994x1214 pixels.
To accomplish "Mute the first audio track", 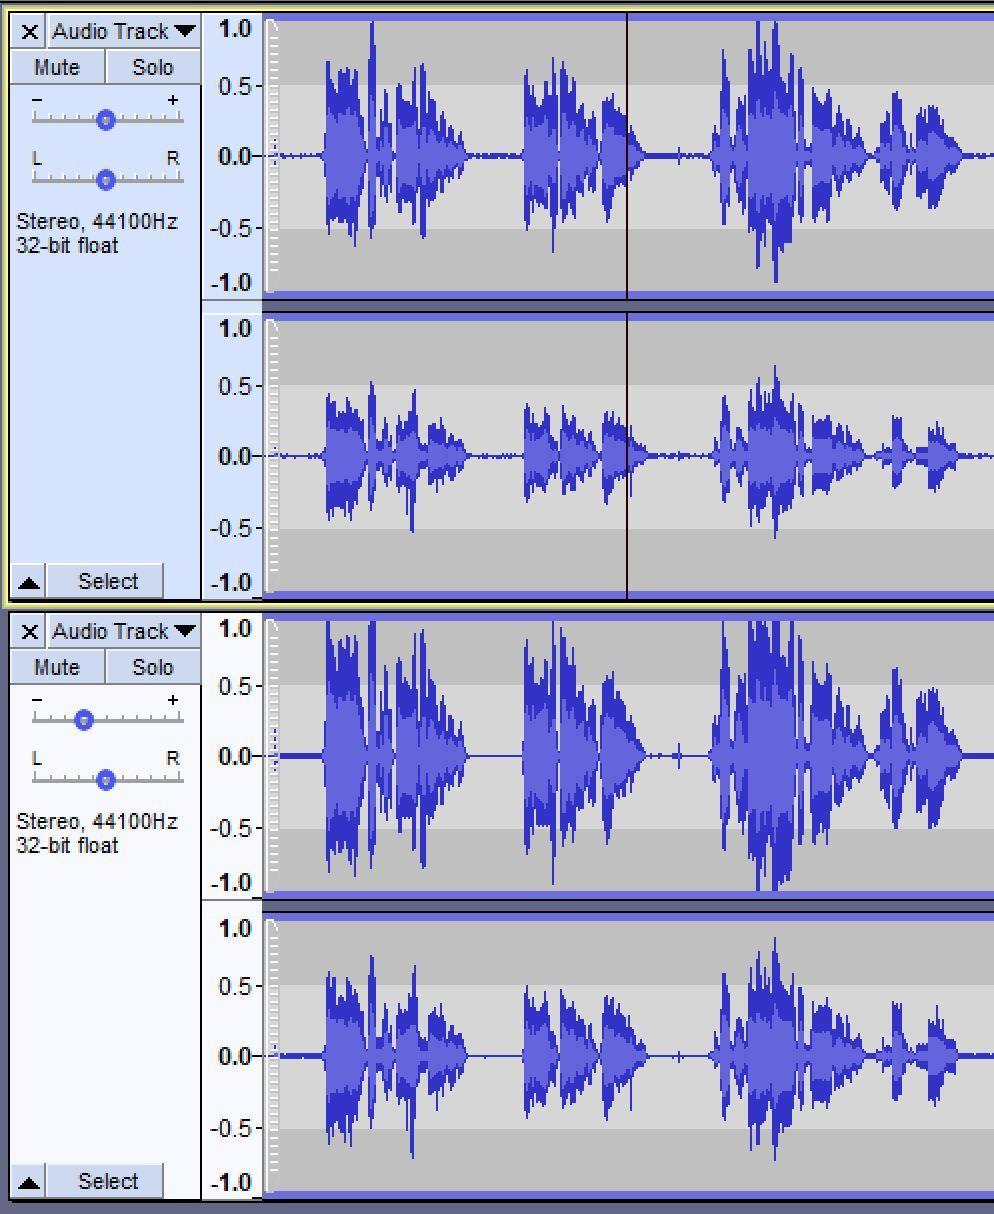I will click(x=56, y=67).
